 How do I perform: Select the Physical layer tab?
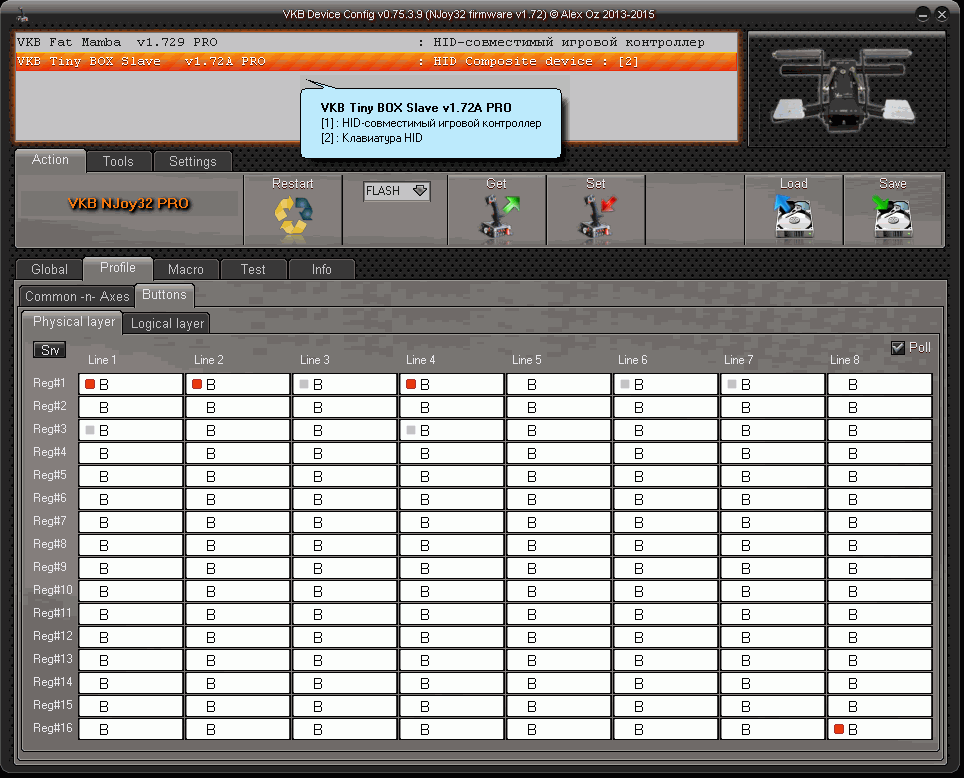point(73,322)
